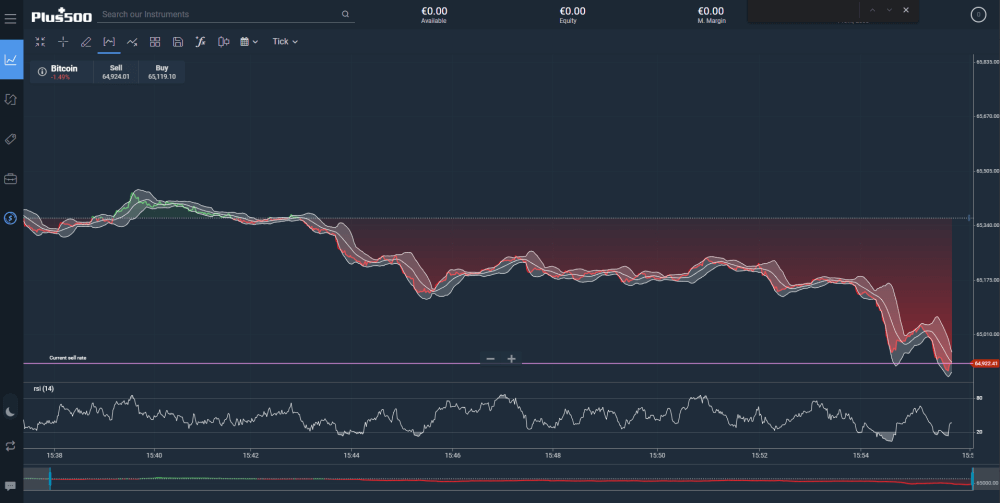Image resolution: width=1000 pixels, height=503 pixels.
Task: Expand the Tick interval dropdown
Action: [x=285, y=41]
